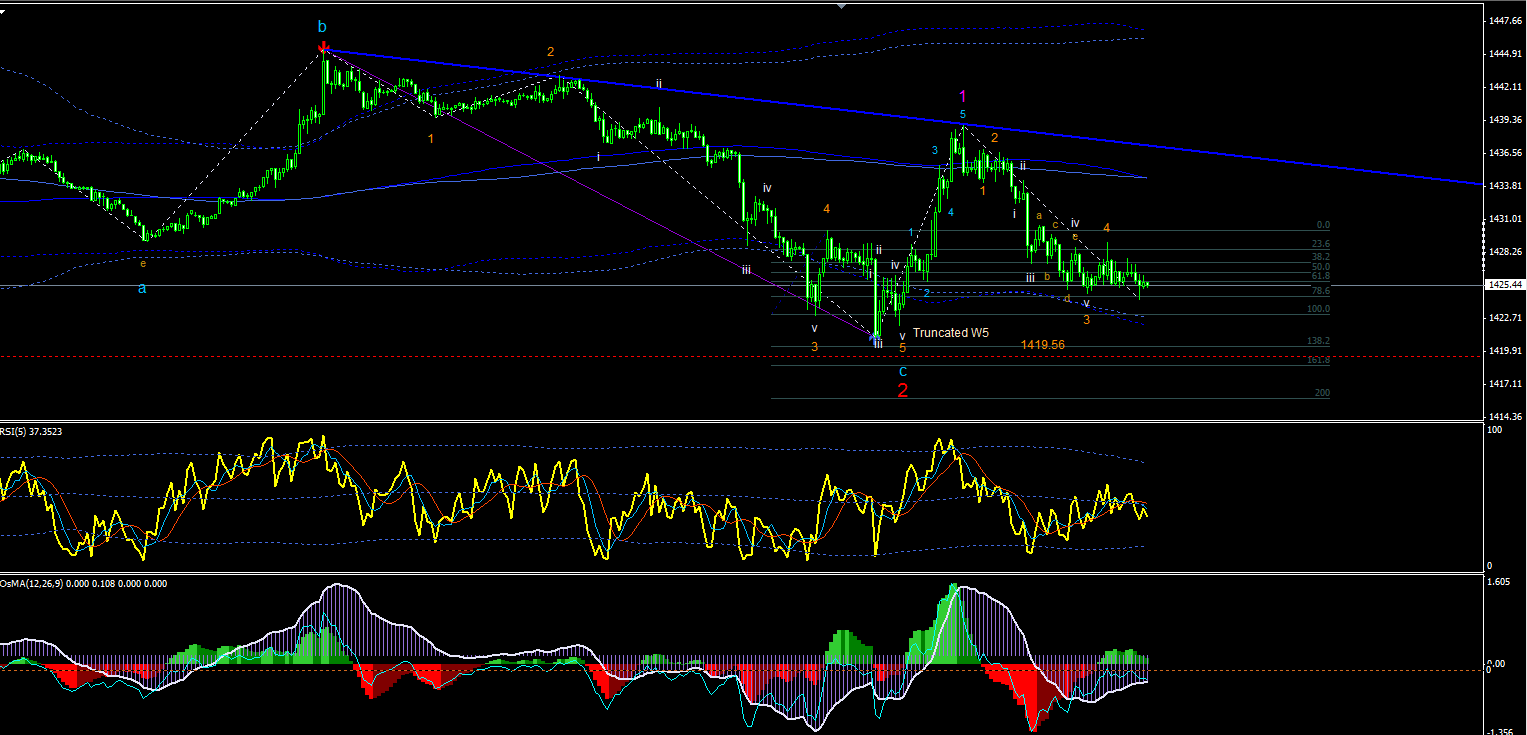This screenshot has height=735, width=1527.
Task: Click price axis value 1436.56
Action: [1506, 153]
